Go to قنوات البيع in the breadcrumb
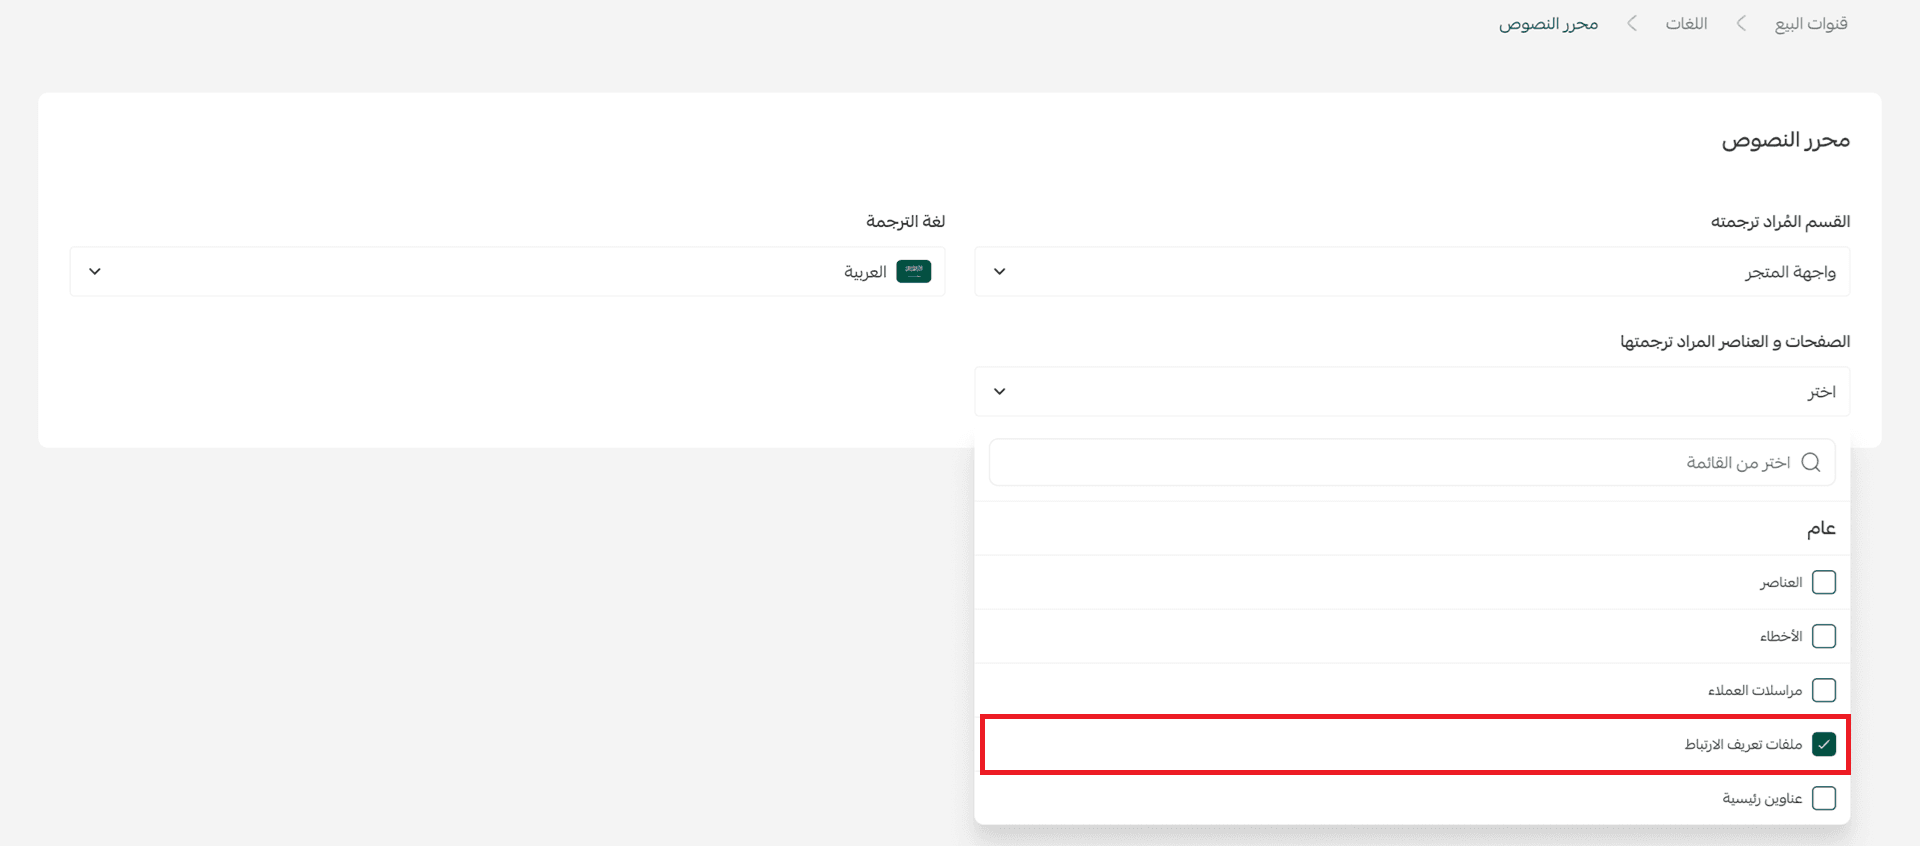This screenshot has width=1920, height=846. pos(1810,23)
